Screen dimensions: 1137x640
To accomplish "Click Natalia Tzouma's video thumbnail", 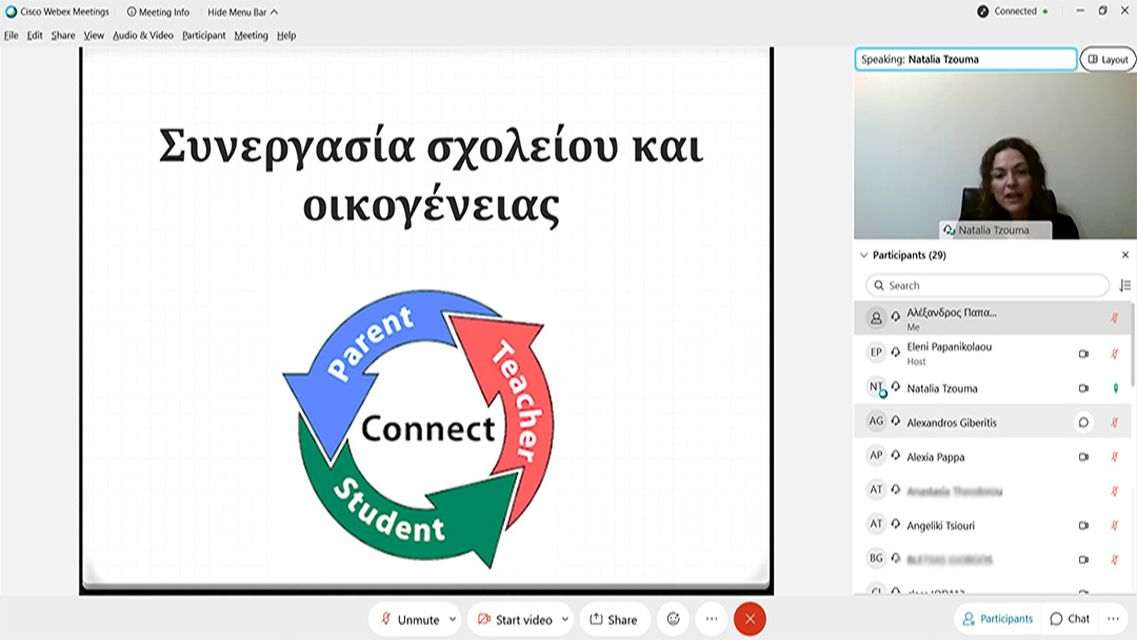I will (x=995, y=156).
